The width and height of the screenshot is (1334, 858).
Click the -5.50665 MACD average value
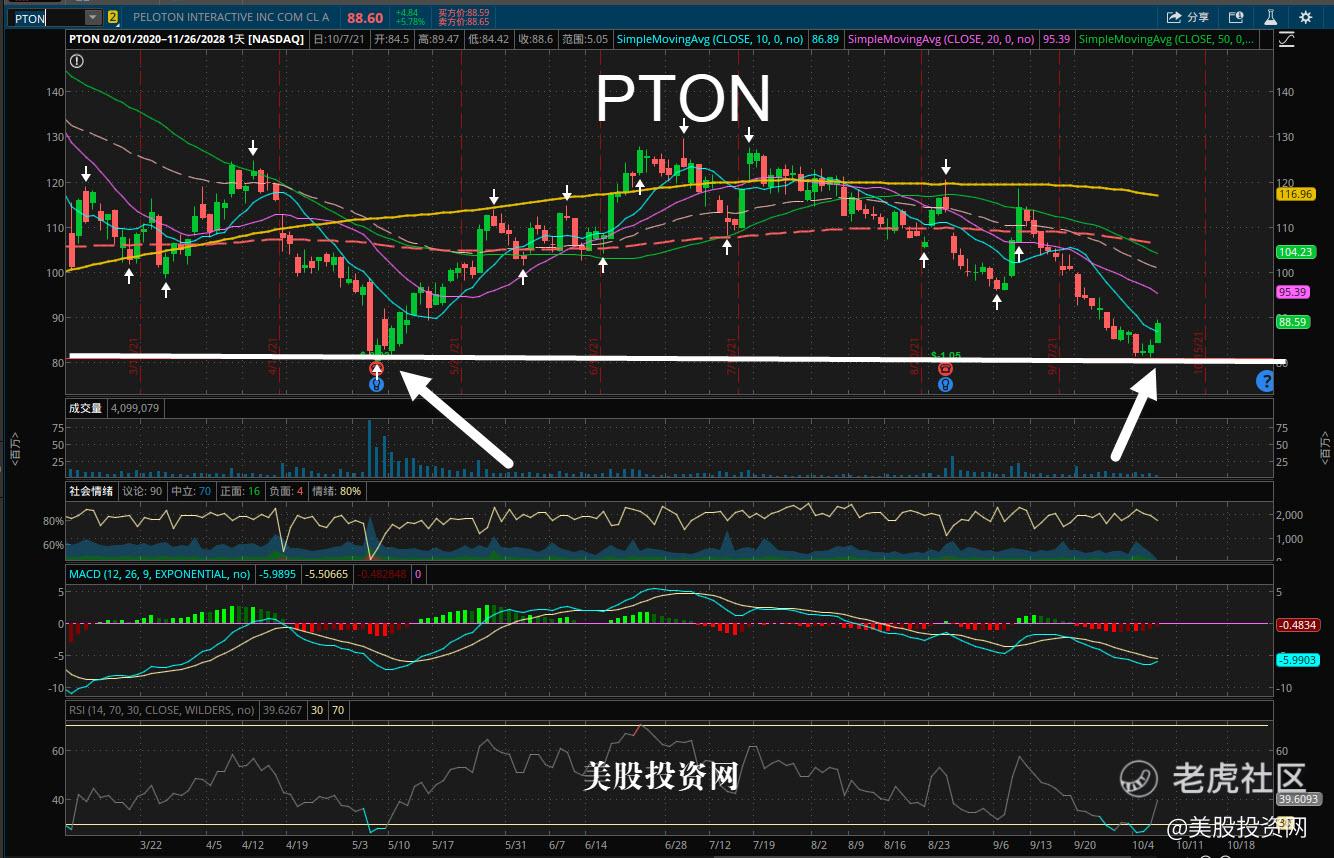327,574
